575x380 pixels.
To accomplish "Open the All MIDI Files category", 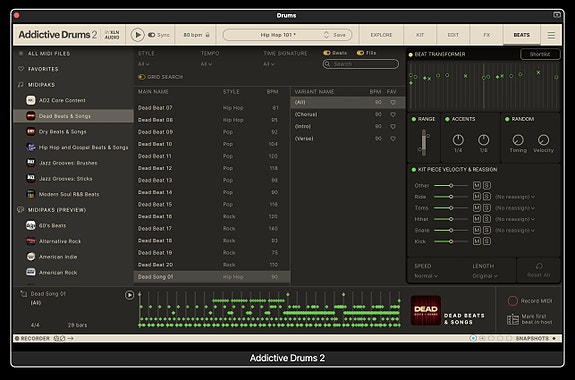I will (49, 54).
